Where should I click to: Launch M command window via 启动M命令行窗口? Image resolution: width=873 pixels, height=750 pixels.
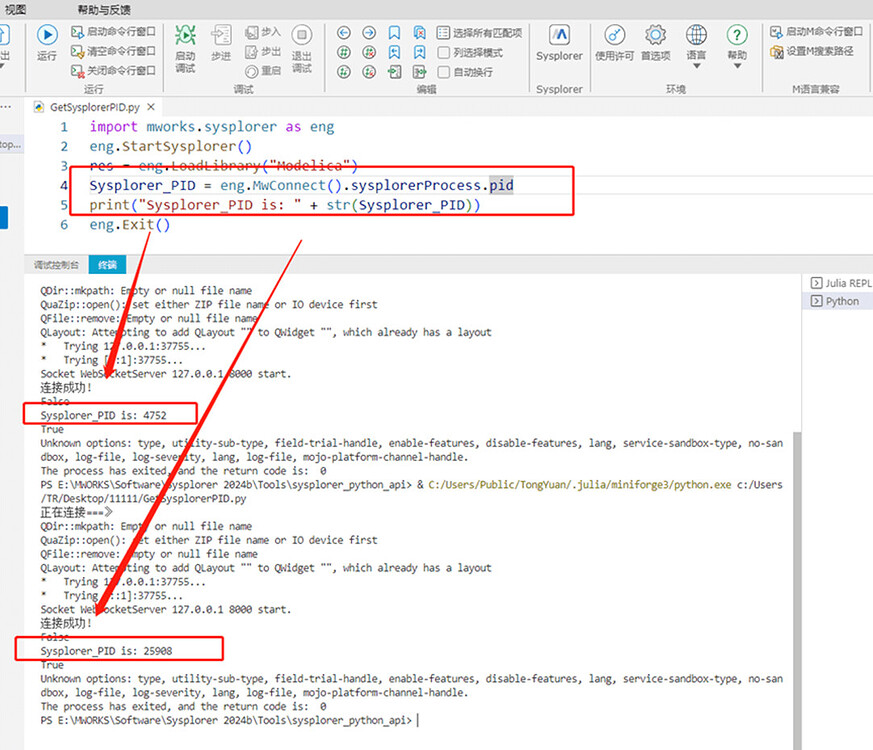coord(816,32)
